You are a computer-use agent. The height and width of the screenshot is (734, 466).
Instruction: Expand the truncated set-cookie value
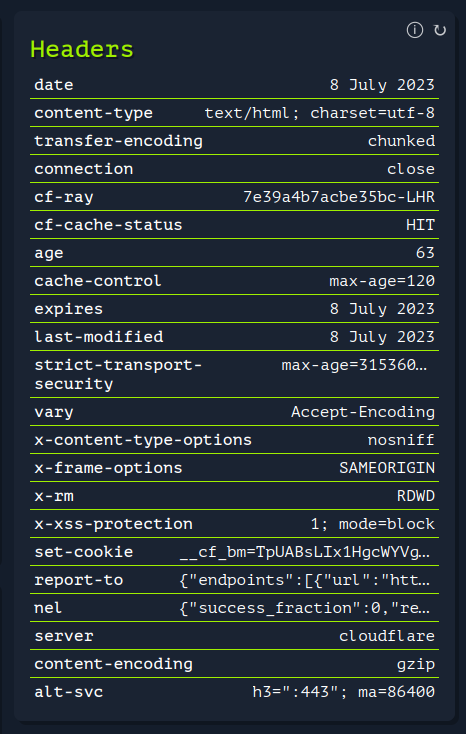305,552
